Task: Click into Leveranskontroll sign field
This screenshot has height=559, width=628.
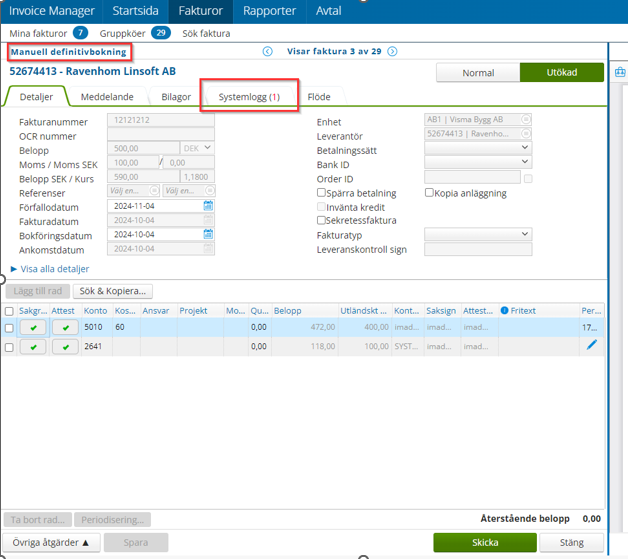Action: 478,249
